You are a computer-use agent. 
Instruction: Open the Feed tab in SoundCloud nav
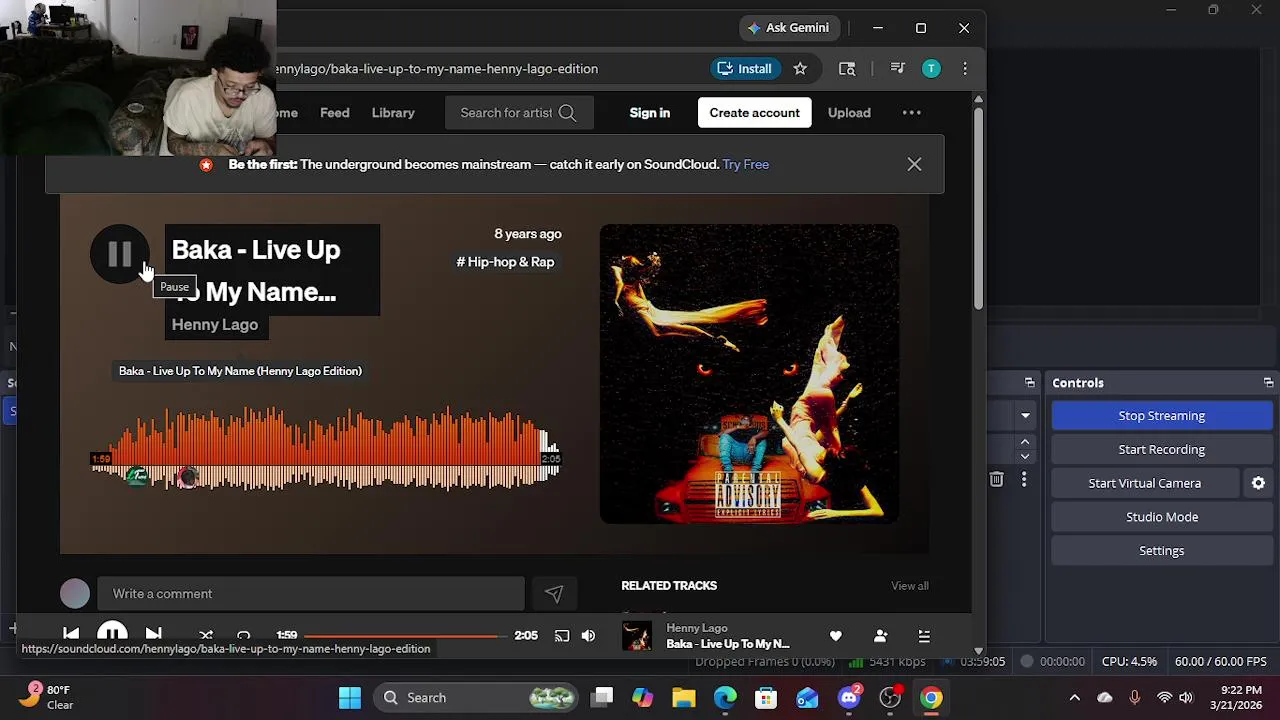pyautogui.click(x=335, y=113)
